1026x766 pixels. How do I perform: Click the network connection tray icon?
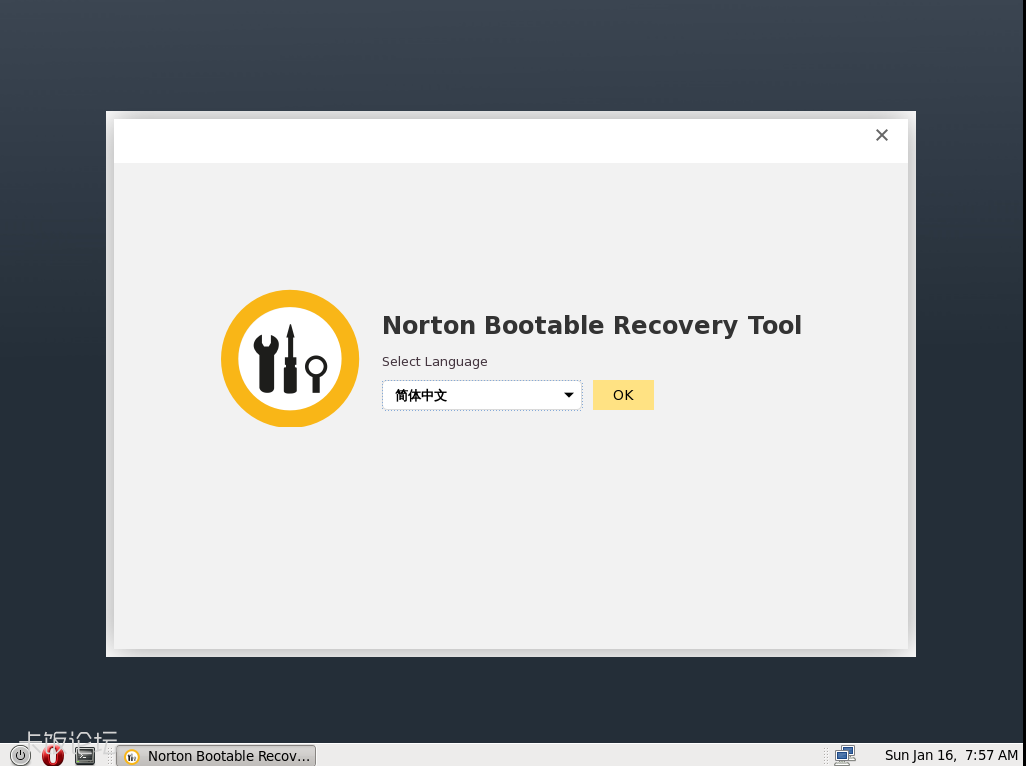(x=845, y=755)
